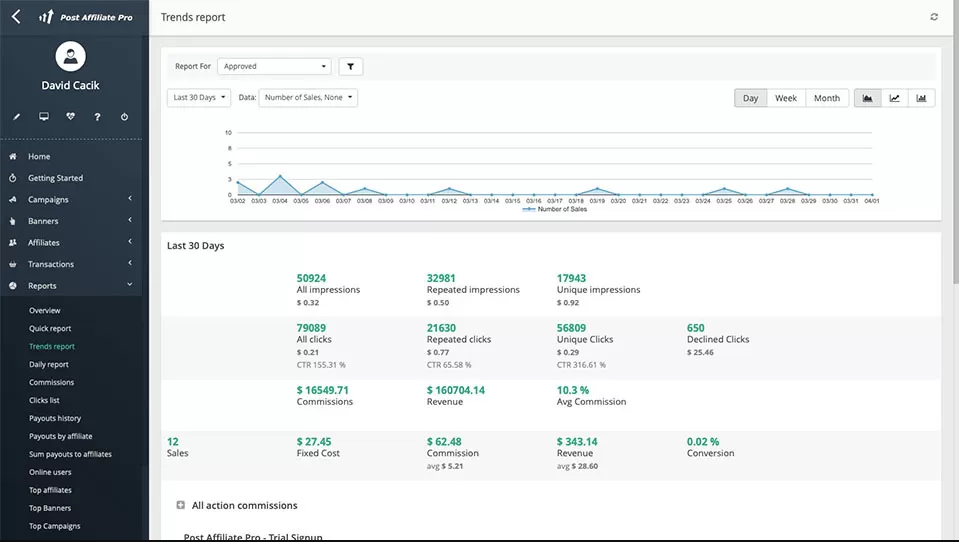The width and height of the screenshot is (959, 542).
Task: Go to Home in the sidebar
Action: [x=39, y=157]
